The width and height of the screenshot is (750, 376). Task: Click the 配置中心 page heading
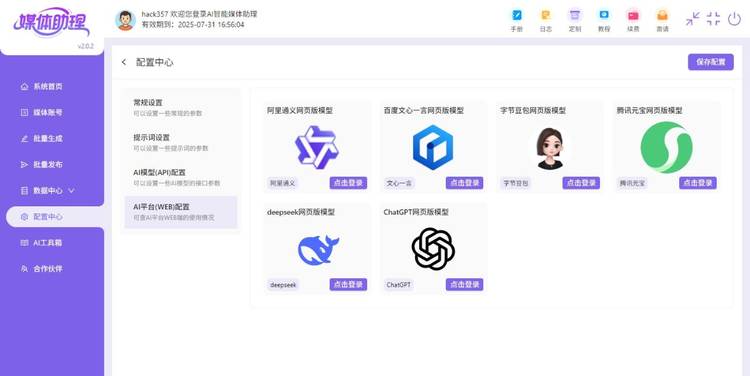coord(154,62)
